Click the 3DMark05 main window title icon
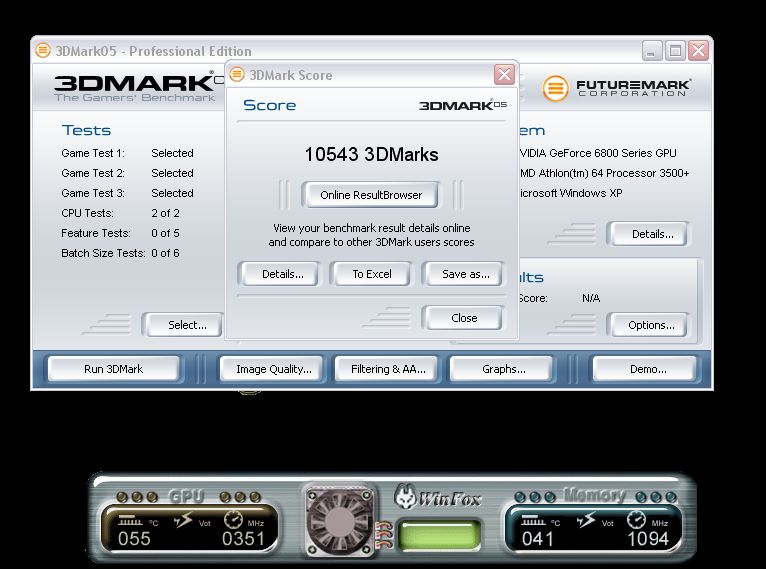The image size is (766, 569). coord(43,50)
